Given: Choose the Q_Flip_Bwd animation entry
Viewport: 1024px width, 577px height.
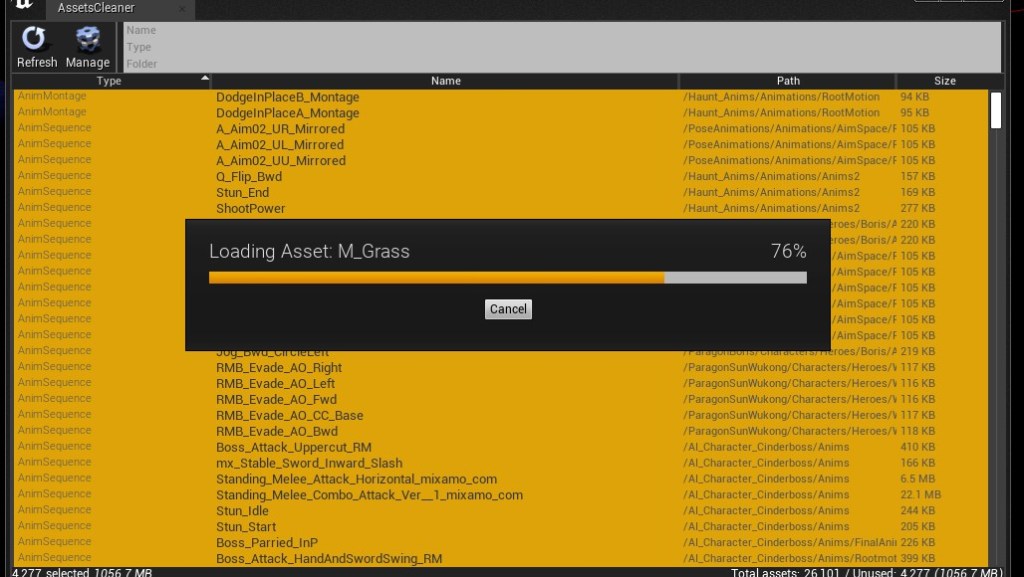Looking at the screenshot, I should [249, 177].
